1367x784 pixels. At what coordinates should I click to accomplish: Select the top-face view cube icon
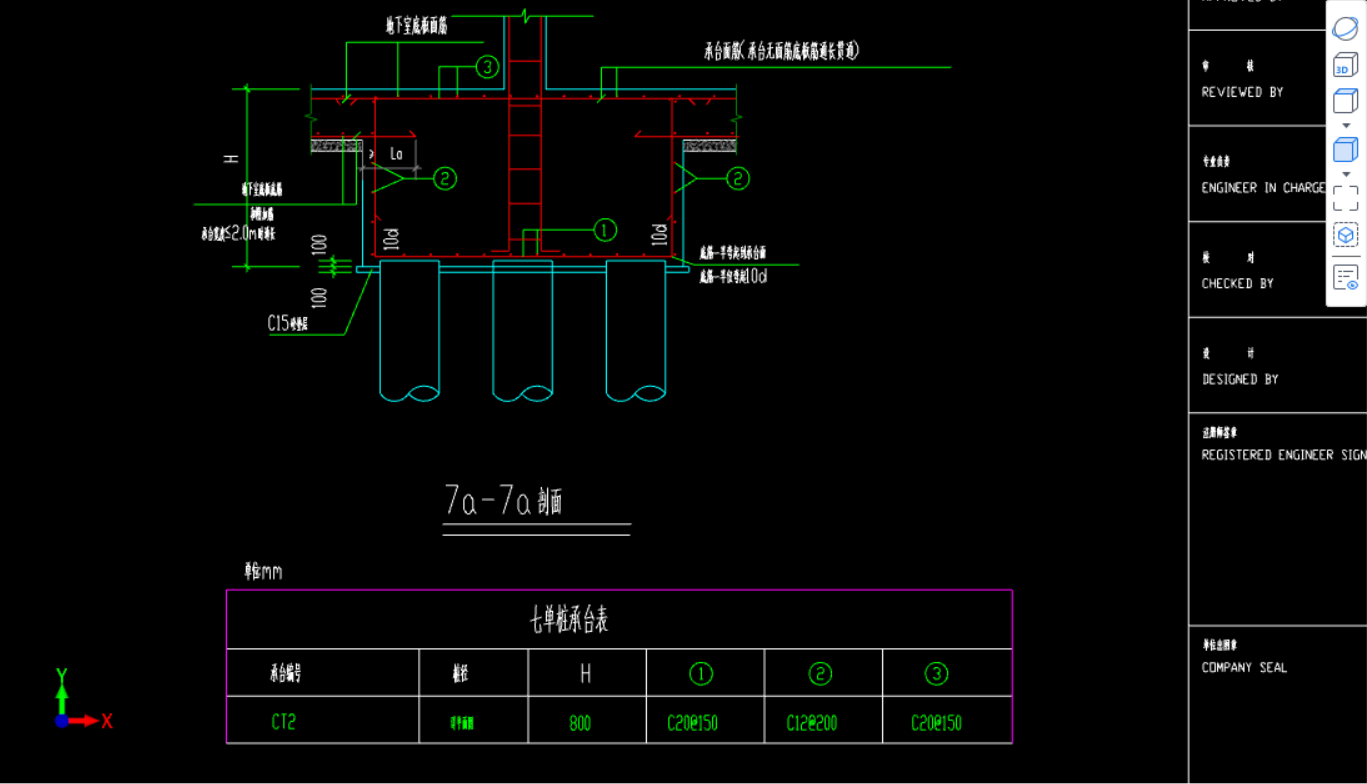pos(1345,101)
